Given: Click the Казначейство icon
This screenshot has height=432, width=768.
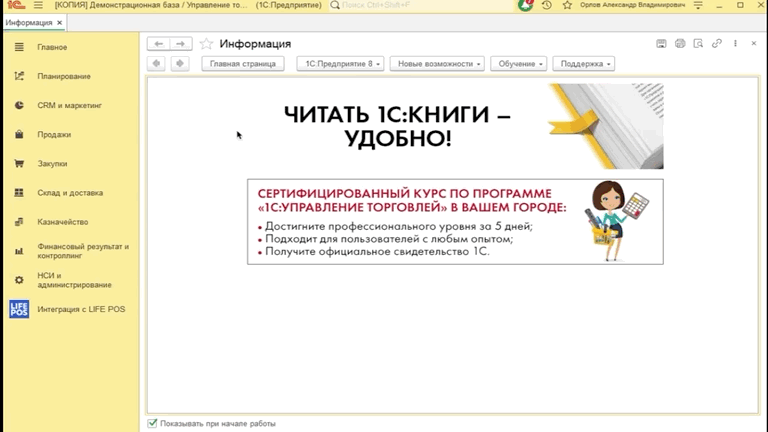Looking at the screenshot, I should point(19,222).
